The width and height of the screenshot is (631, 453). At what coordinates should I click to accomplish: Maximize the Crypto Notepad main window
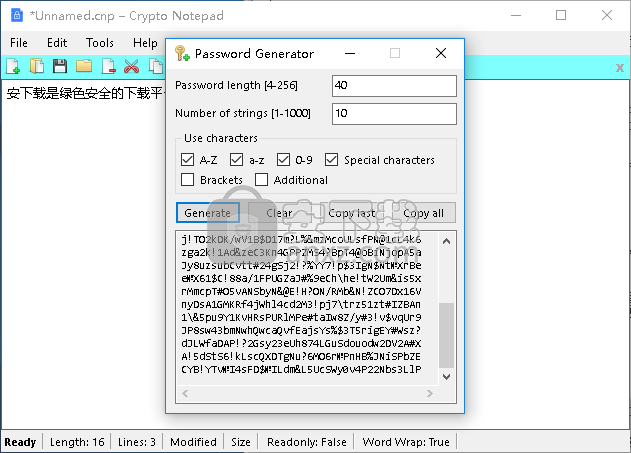coord(561,15)
